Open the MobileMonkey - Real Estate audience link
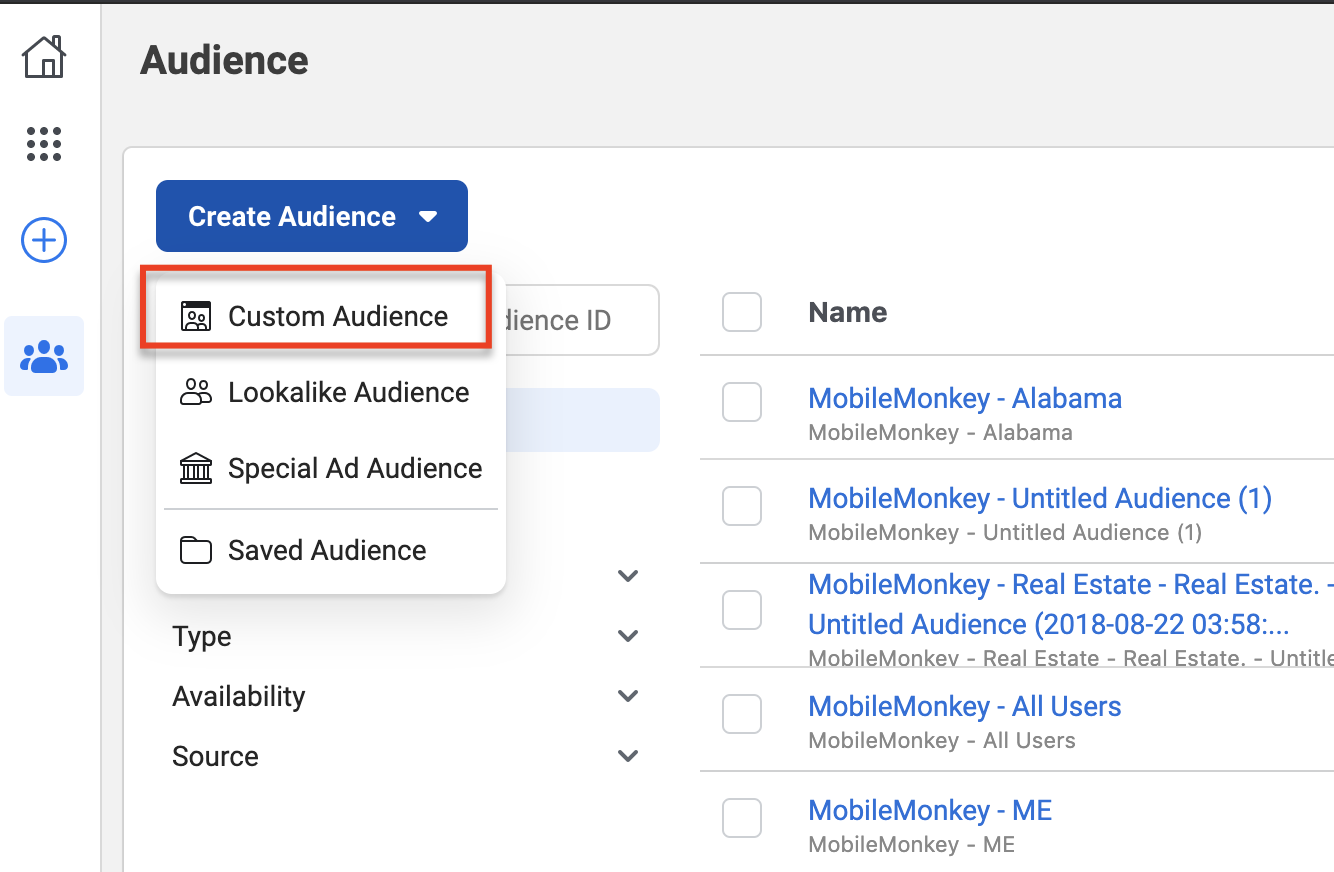Screen dimensions: 1334x872 tap(1071, 604)
